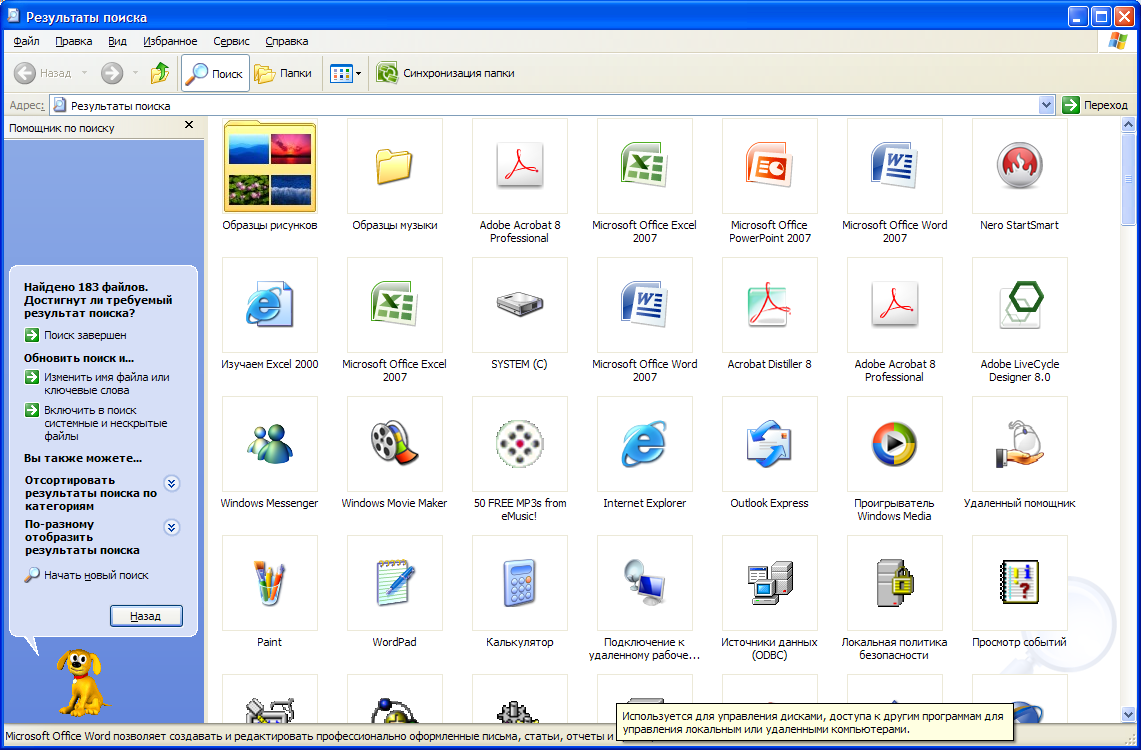Select the 50 FREE MP3s from eMusic icon
This screenshot has width=1141, height=750.
click(520, 444)
